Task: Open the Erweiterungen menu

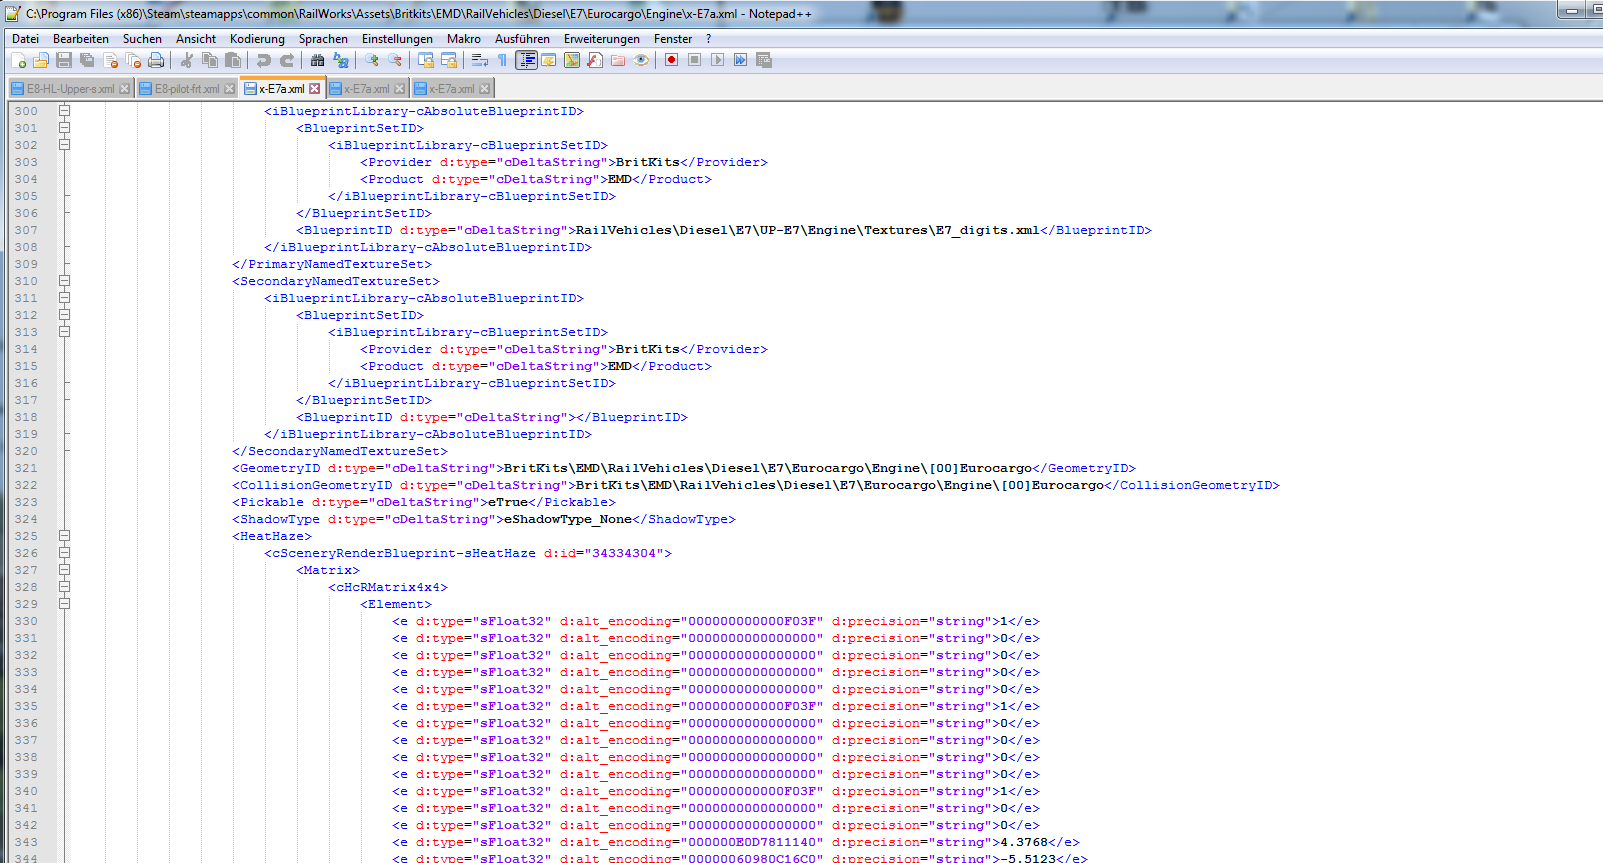Action: click(601, 39)
